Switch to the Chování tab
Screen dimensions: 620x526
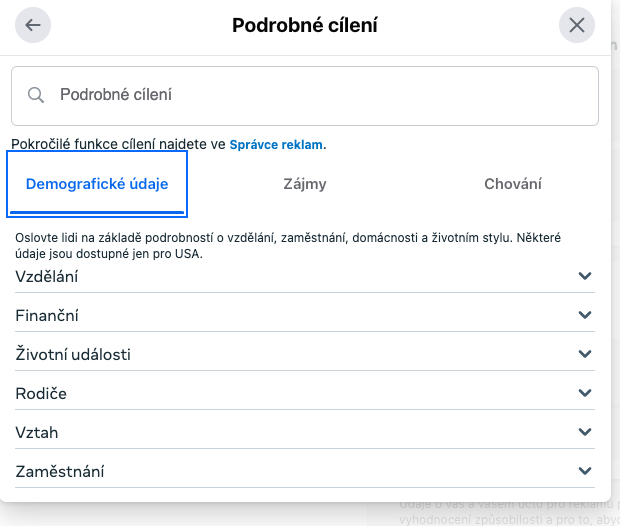point(513,184)
